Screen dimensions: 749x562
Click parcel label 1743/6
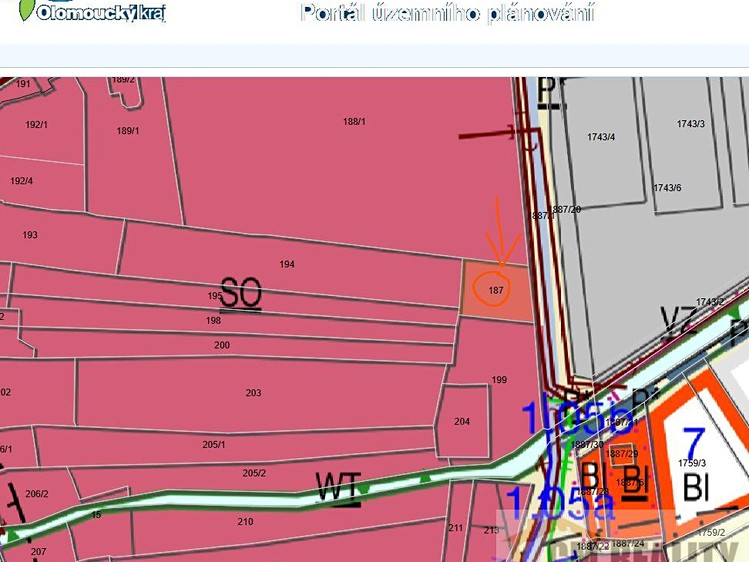click(667, 188)
